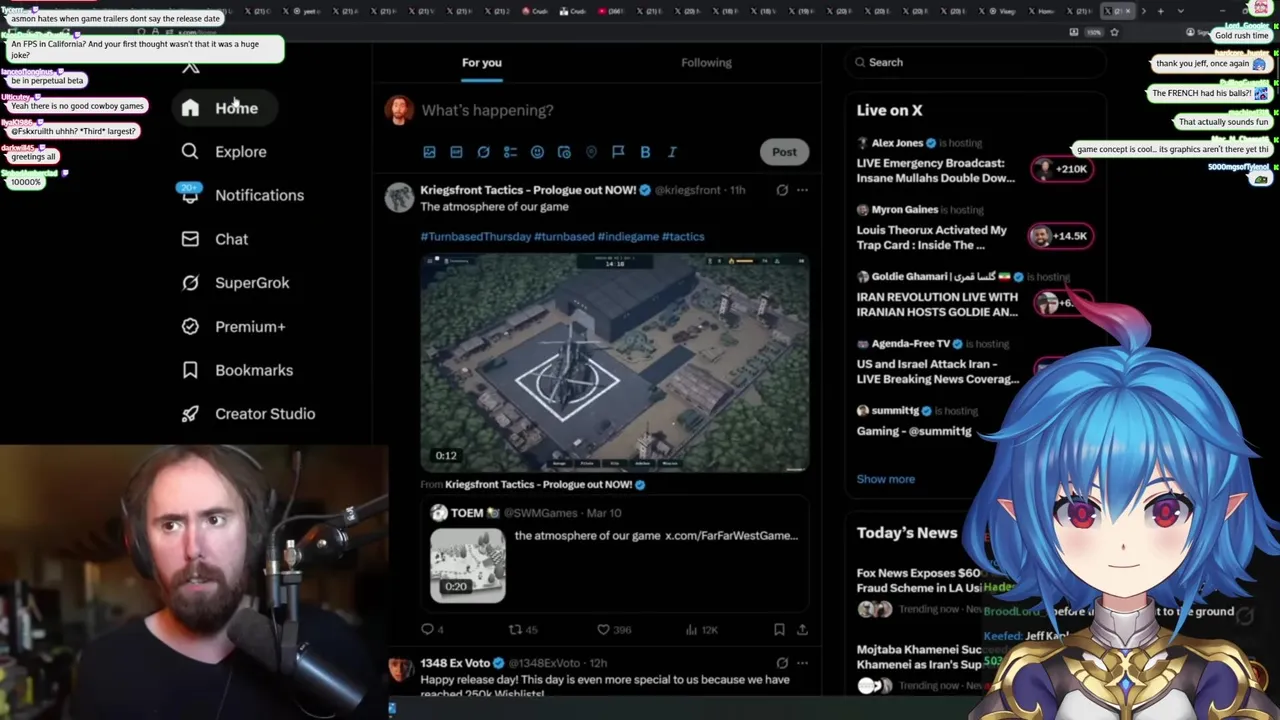Open the Fox News fraud scheme story
Image resolution: width=1280 pixels, height=720 pixels.
(x=918, y=580)
